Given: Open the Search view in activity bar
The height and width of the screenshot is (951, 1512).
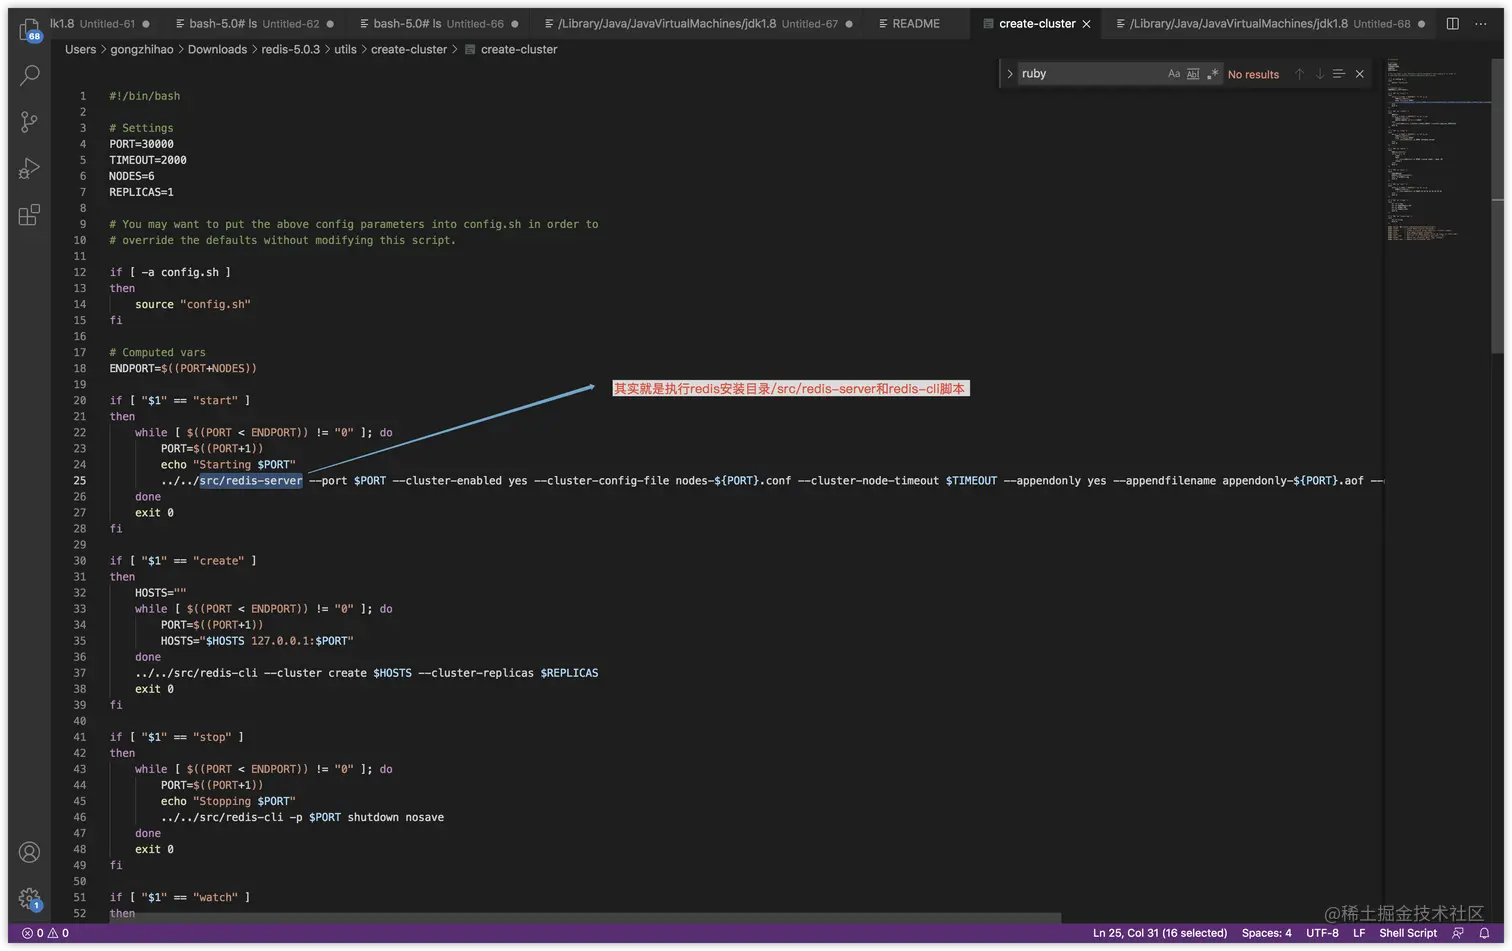Looking at the screenshot, I should (29, 75).
